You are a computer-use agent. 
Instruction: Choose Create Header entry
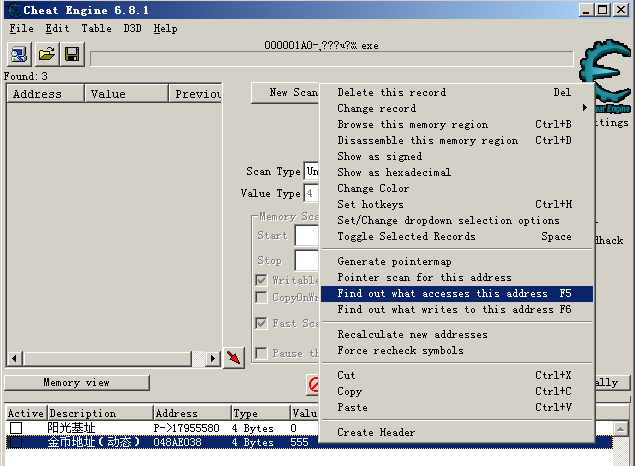click(x=457, y=432)
